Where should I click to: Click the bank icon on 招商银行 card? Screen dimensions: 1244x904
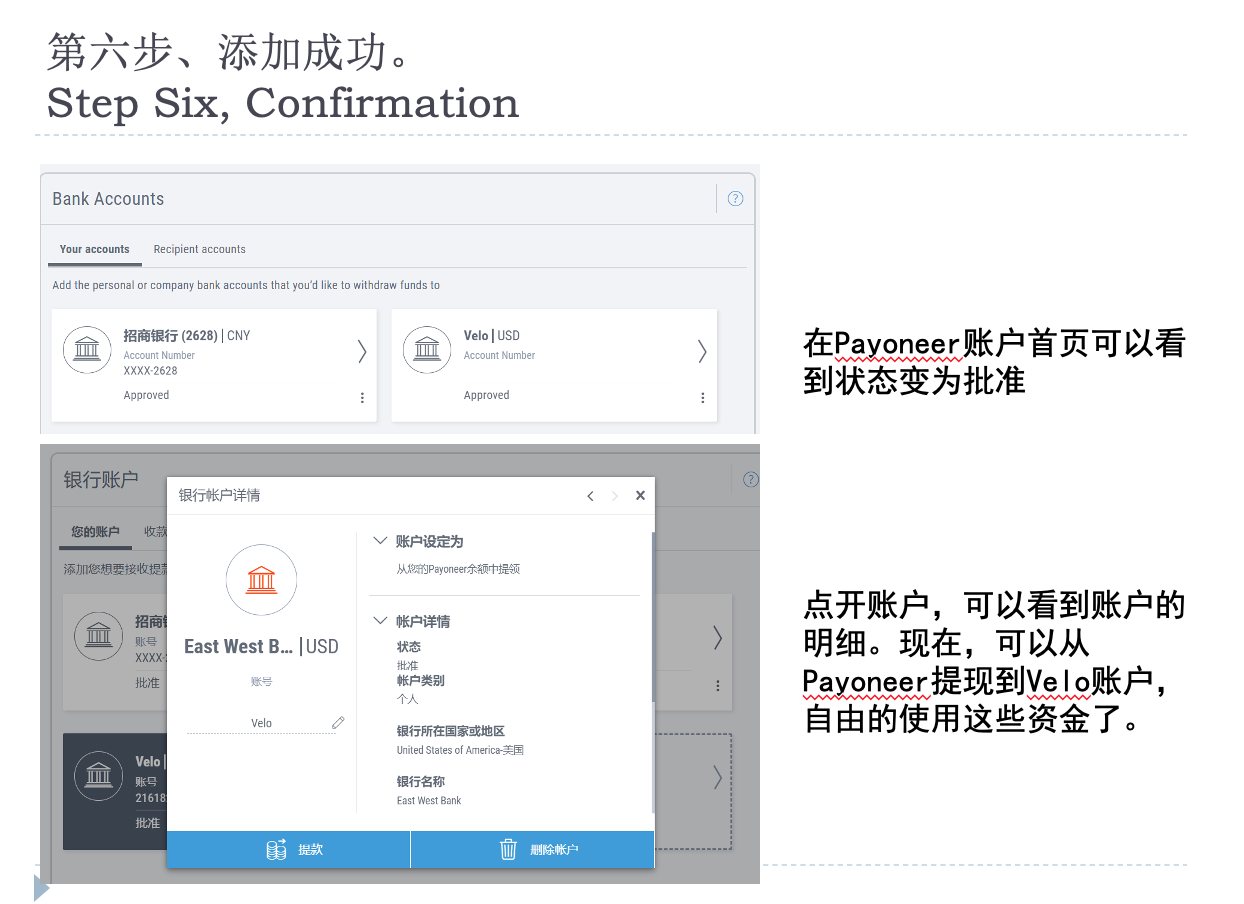coord(87,349)
